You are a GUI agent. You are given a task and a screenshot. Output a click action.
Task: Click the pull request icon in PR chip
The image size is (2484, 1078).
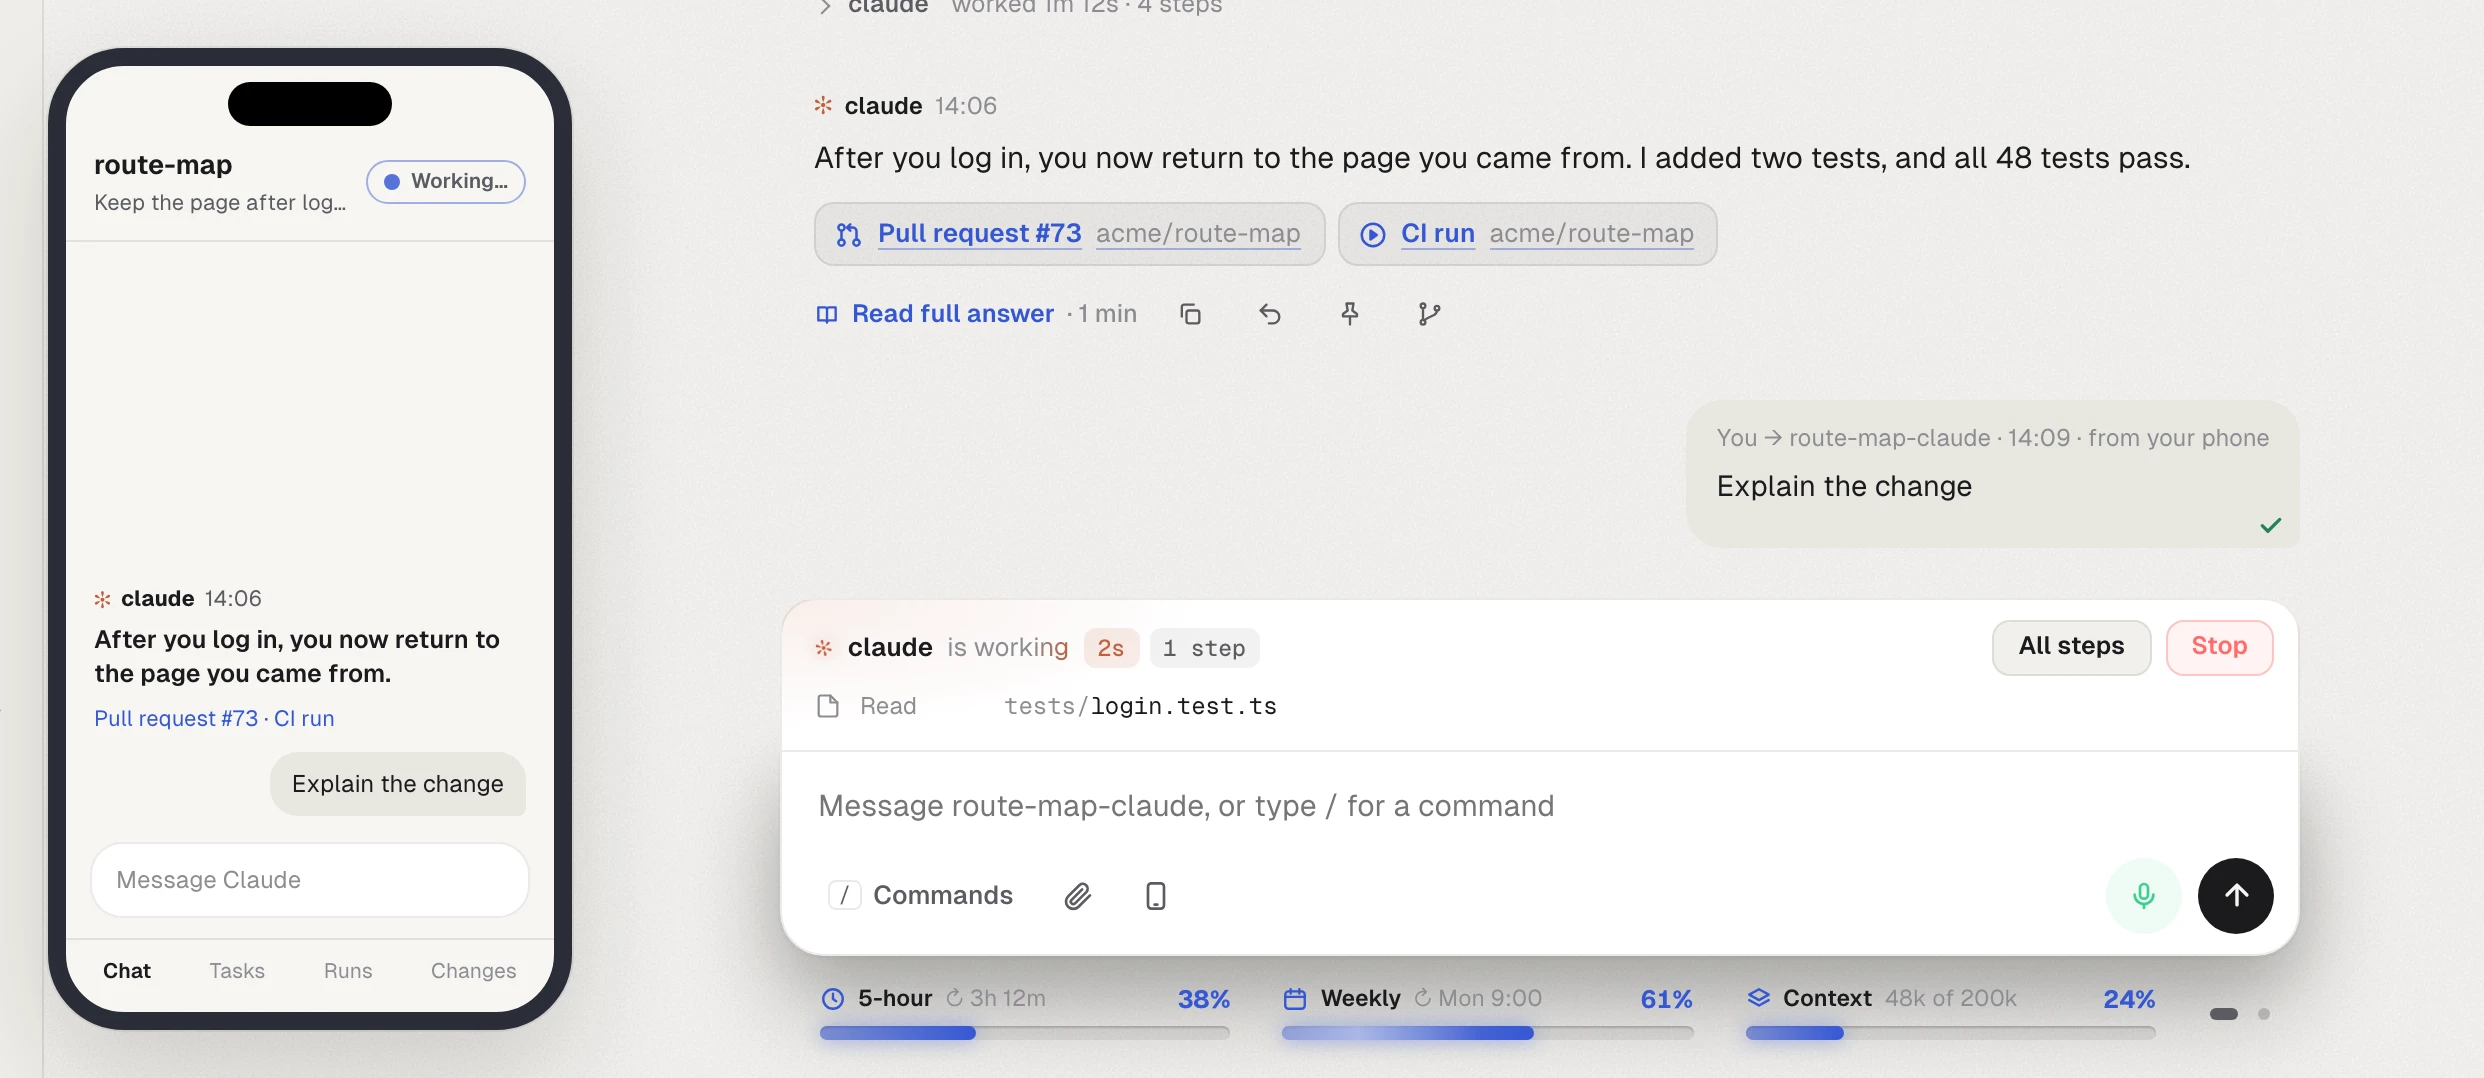849,234
